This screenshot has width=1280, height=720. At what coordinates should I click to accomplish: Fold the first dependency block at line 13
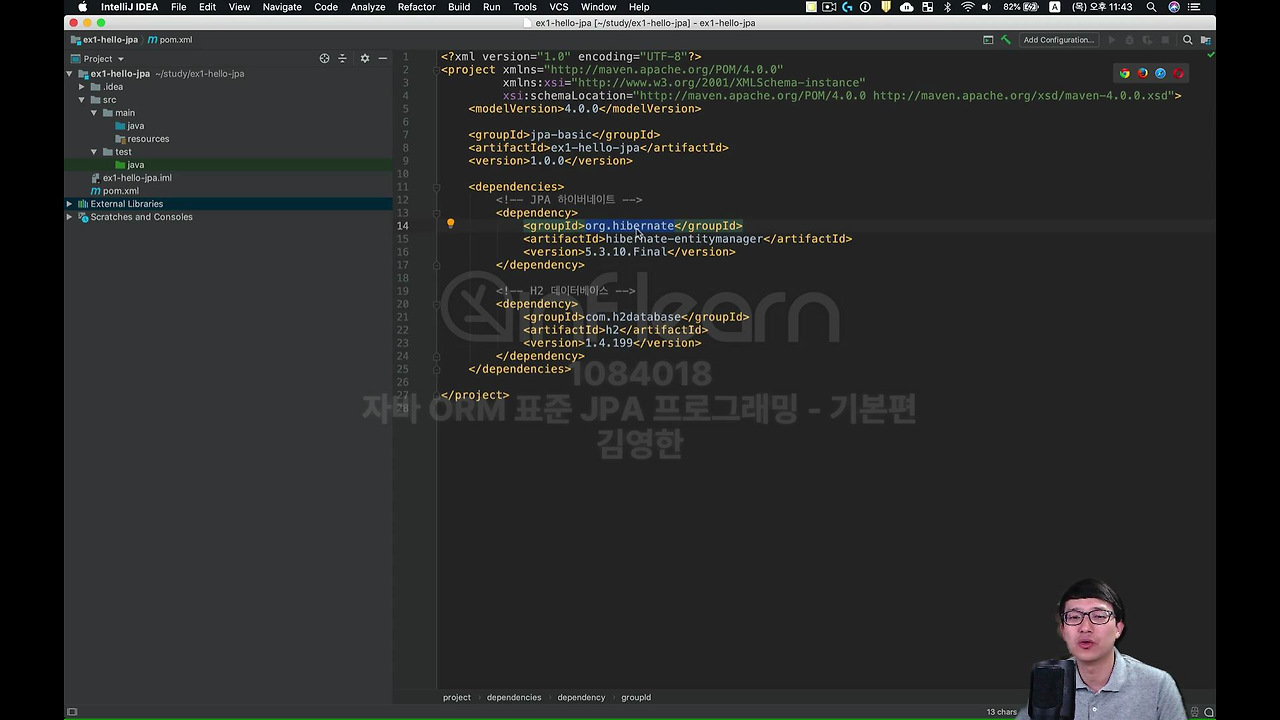[x=437, y=213]
